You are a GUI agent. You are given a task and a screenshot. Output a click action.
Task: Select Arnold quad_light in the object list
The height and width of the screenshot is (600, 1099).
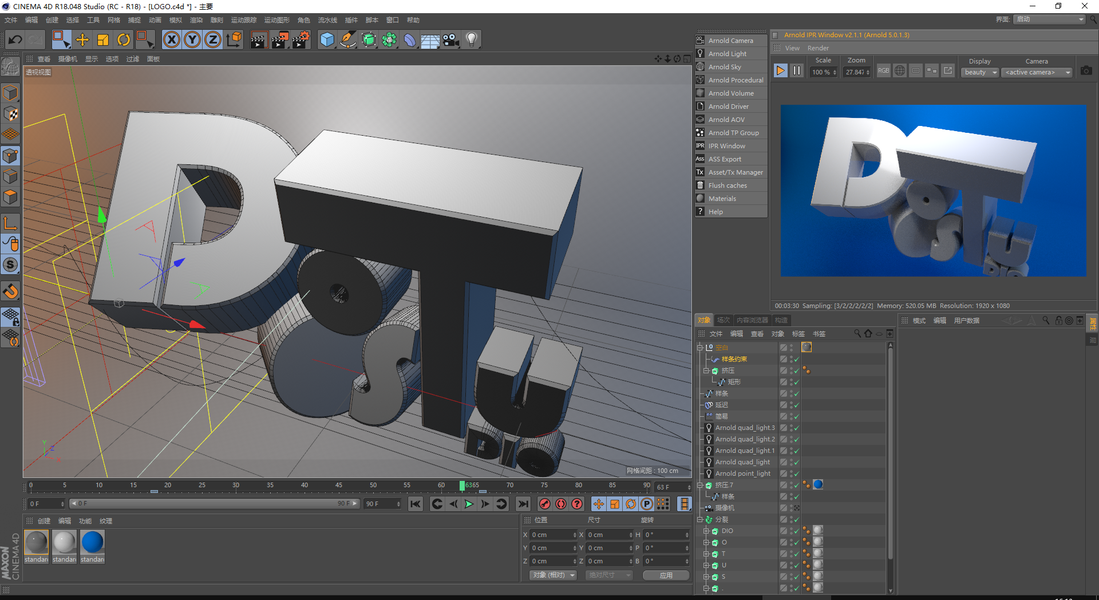742,462
